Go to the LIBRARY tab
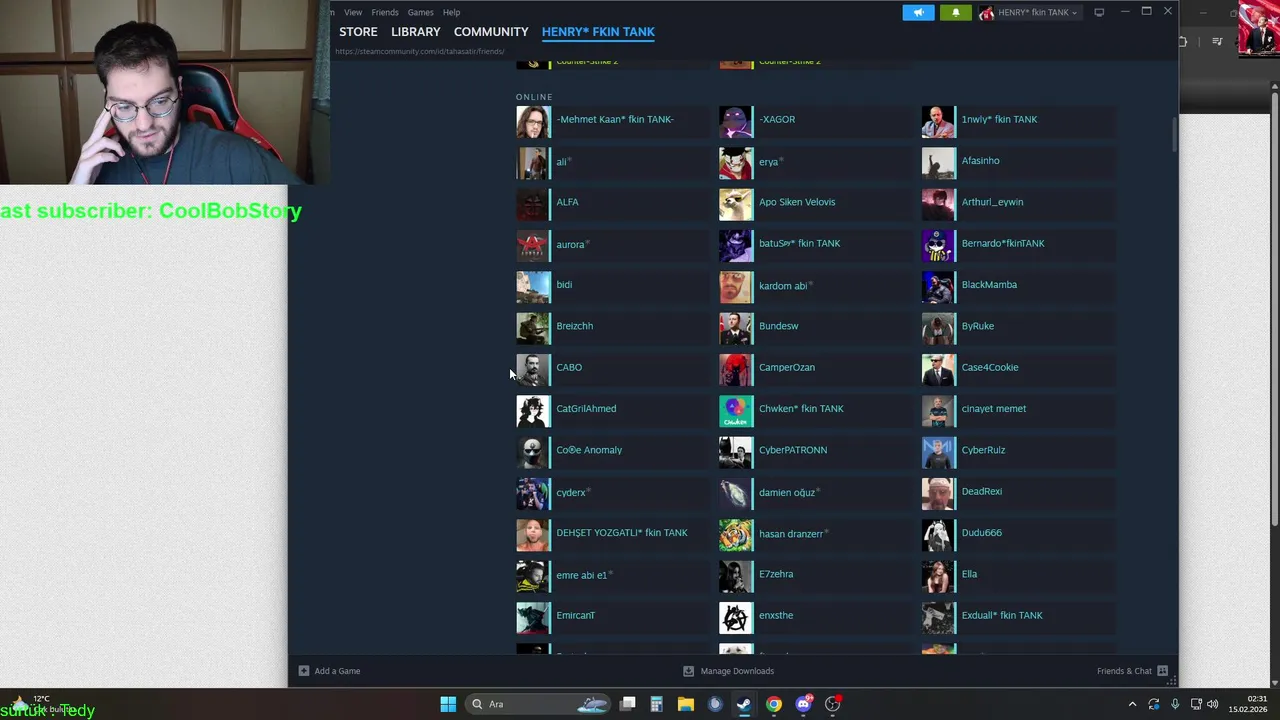The image size is (1280, 720). (416, 32)
